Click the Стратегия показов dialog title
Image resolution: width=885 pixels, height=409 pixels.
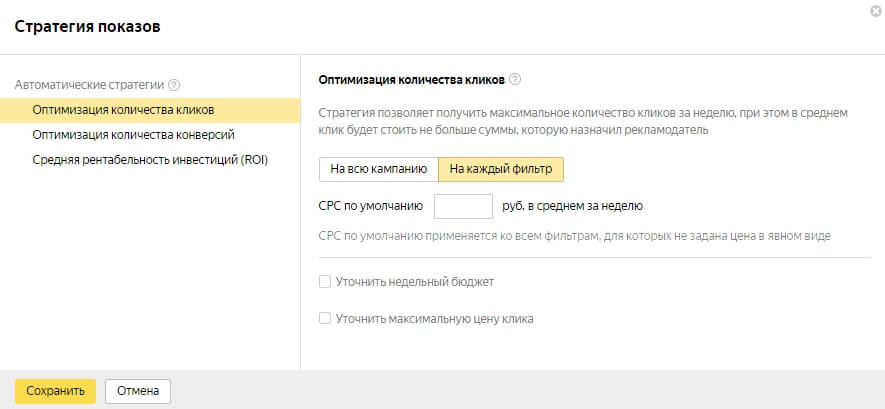[x=87, y=26]
